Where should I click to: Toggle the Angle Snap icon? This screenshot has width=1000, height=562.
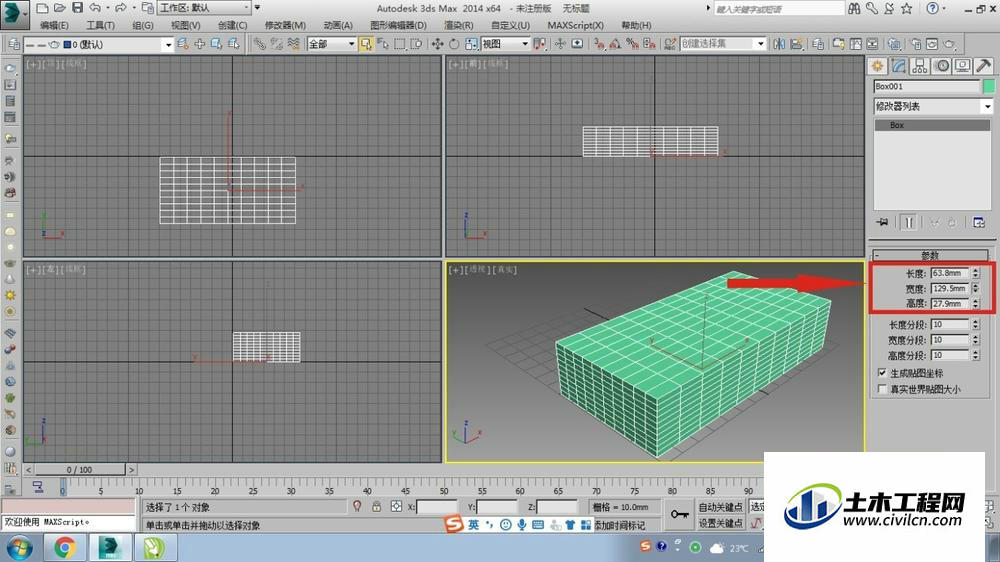pyautogui.click(x=615, y=44)
